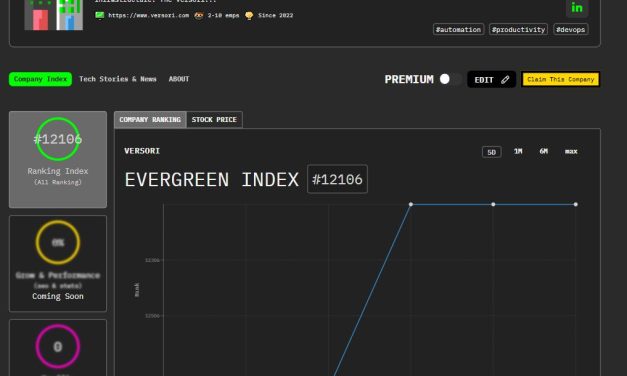The image size is (627, 376).
Task: Click the last data point at the chart line's end
Action: 575,204
